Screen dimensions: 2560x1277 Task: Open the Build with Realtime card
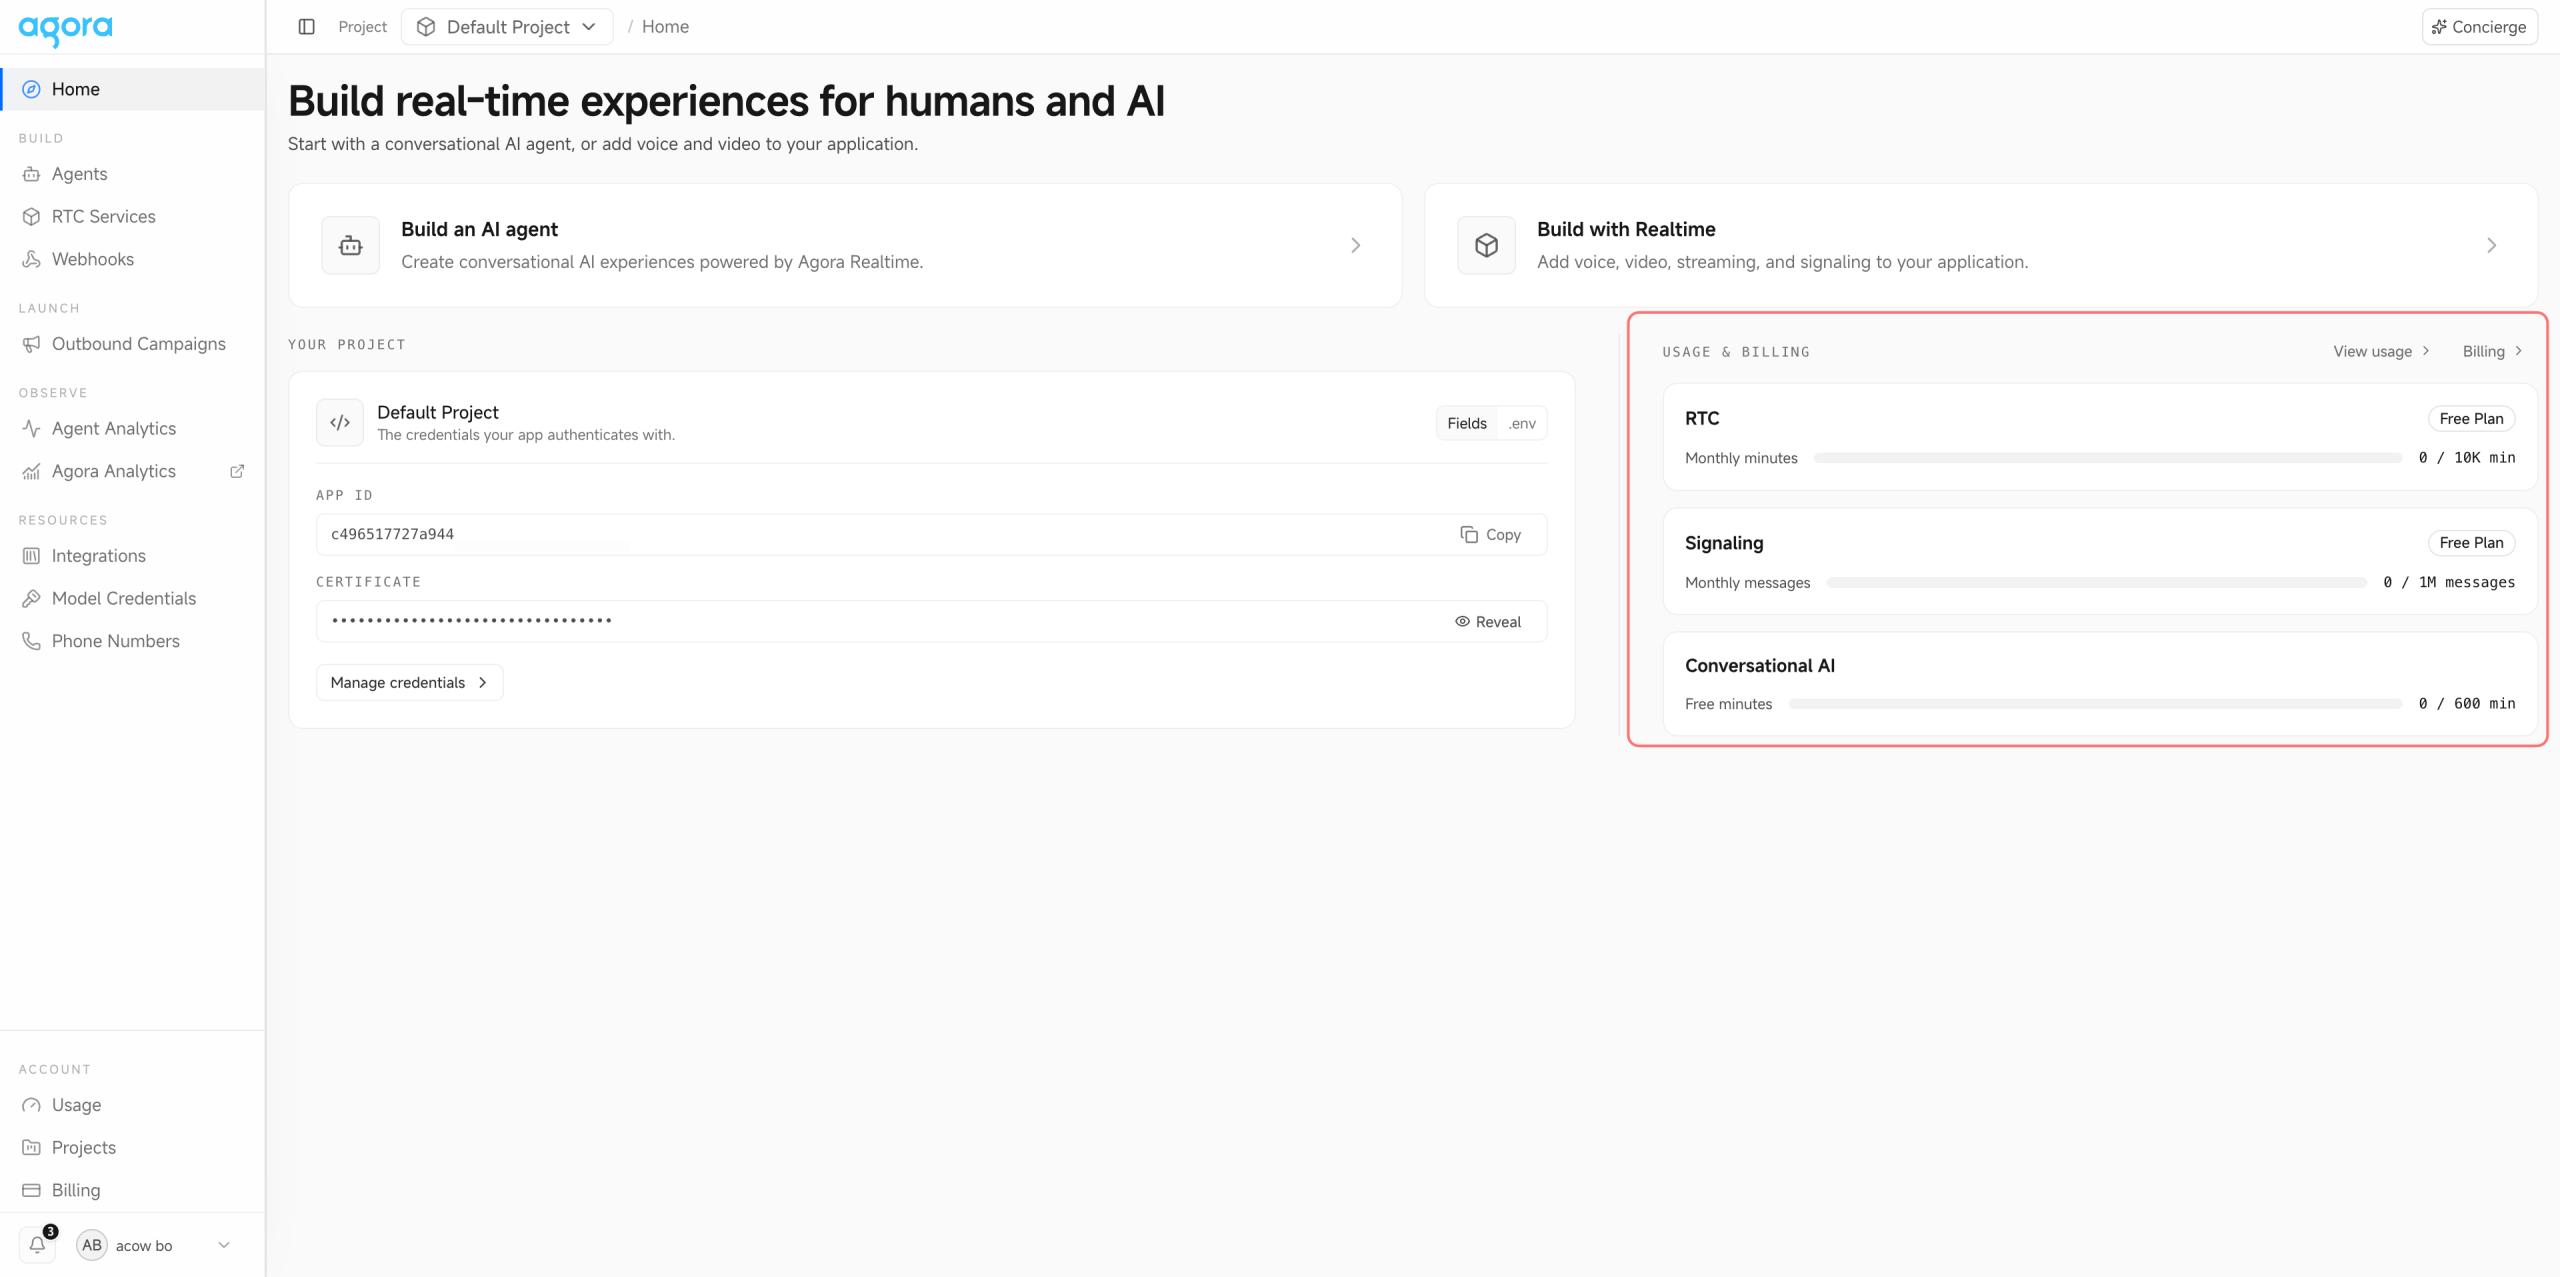[x=1981, y=245]
